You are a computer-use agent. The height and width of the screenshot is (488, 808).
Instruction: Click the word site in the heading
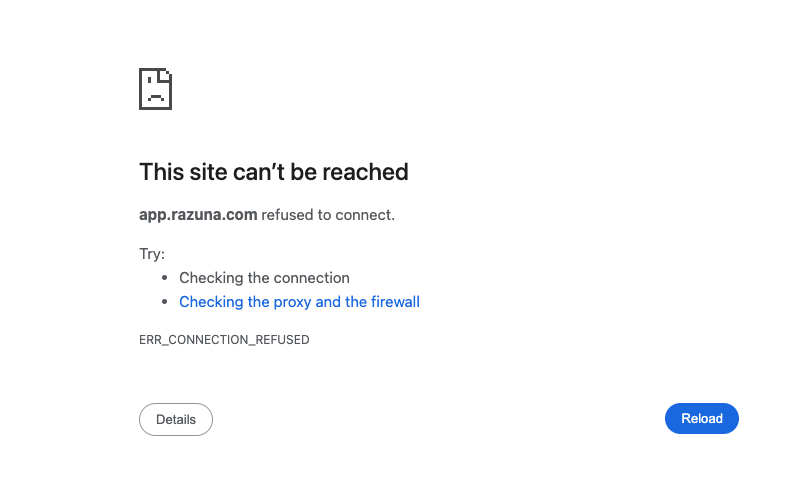coord(207,172)
